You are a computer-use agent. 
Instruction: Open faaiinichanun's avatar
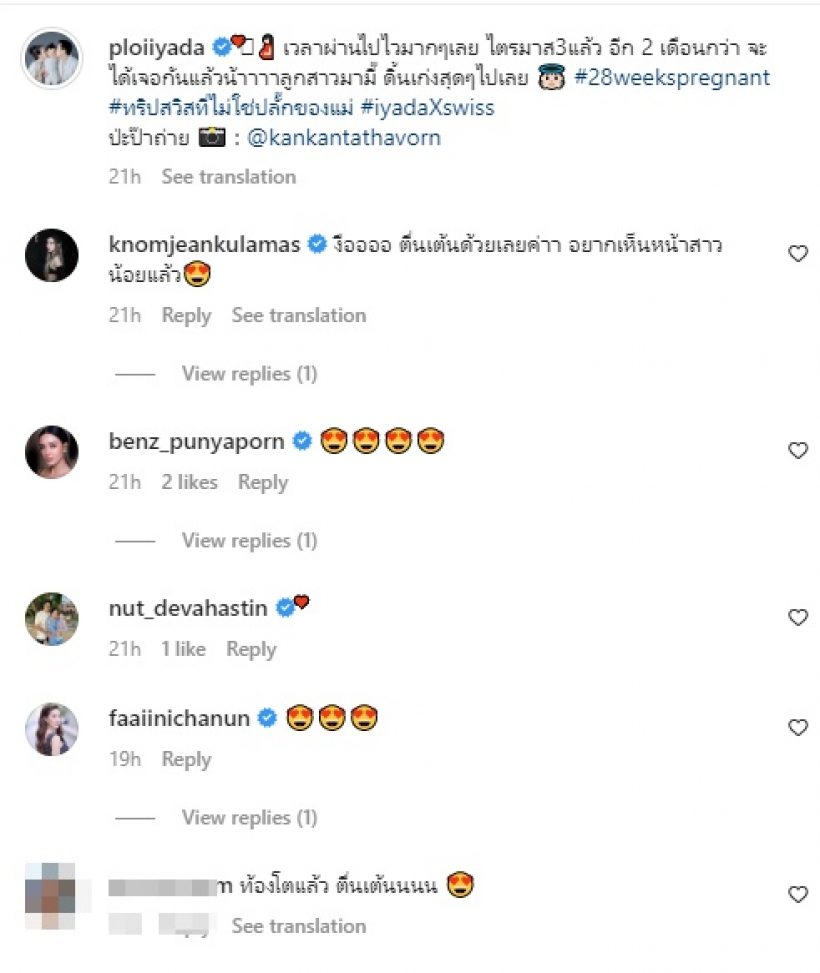click(51, 729)
